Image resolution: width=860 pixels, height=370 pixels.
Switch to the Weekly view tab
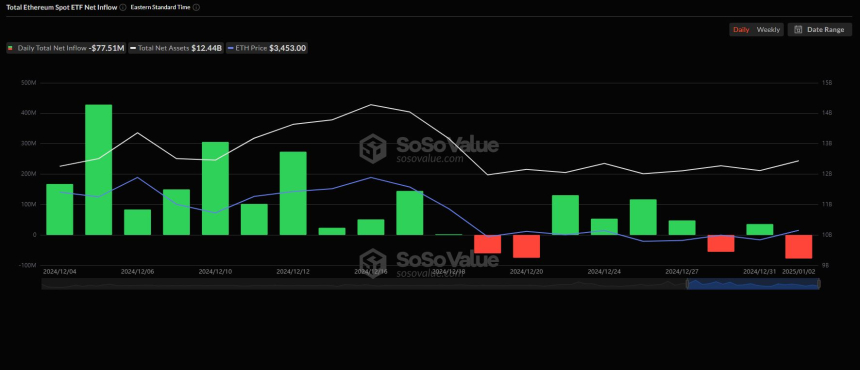pos(768,30)
